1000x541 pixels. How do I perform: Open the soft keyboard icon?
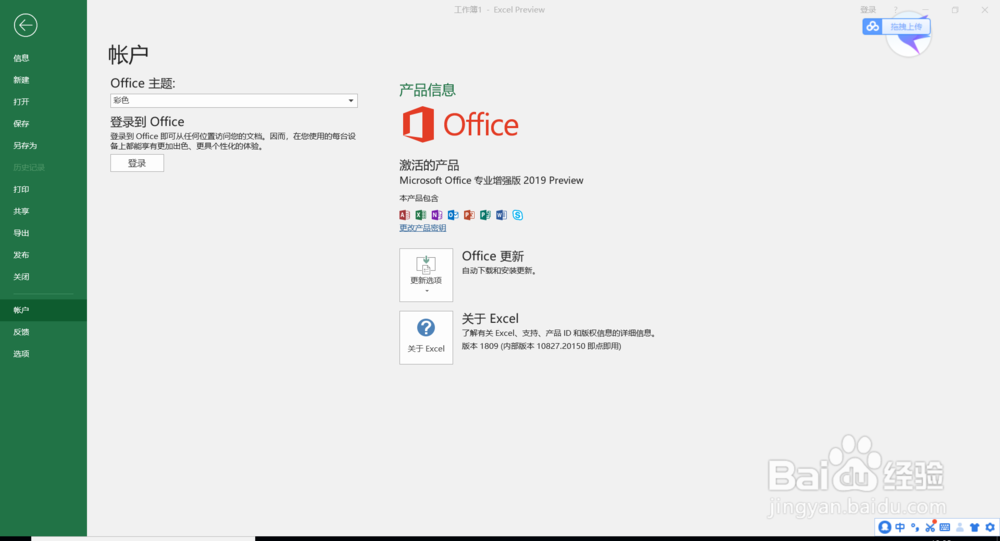(945, 527)
